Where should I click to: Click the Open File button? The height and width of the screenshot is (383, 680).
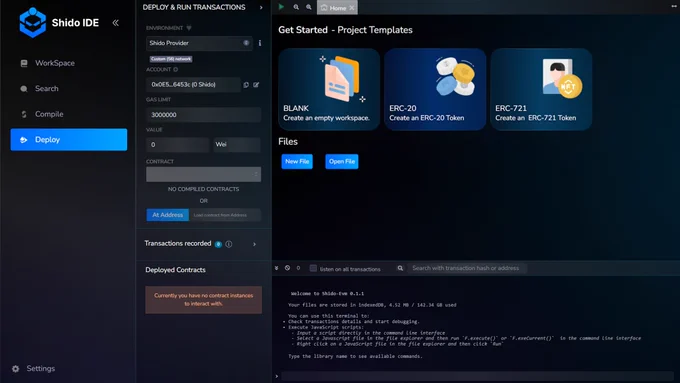coord(342,161)
